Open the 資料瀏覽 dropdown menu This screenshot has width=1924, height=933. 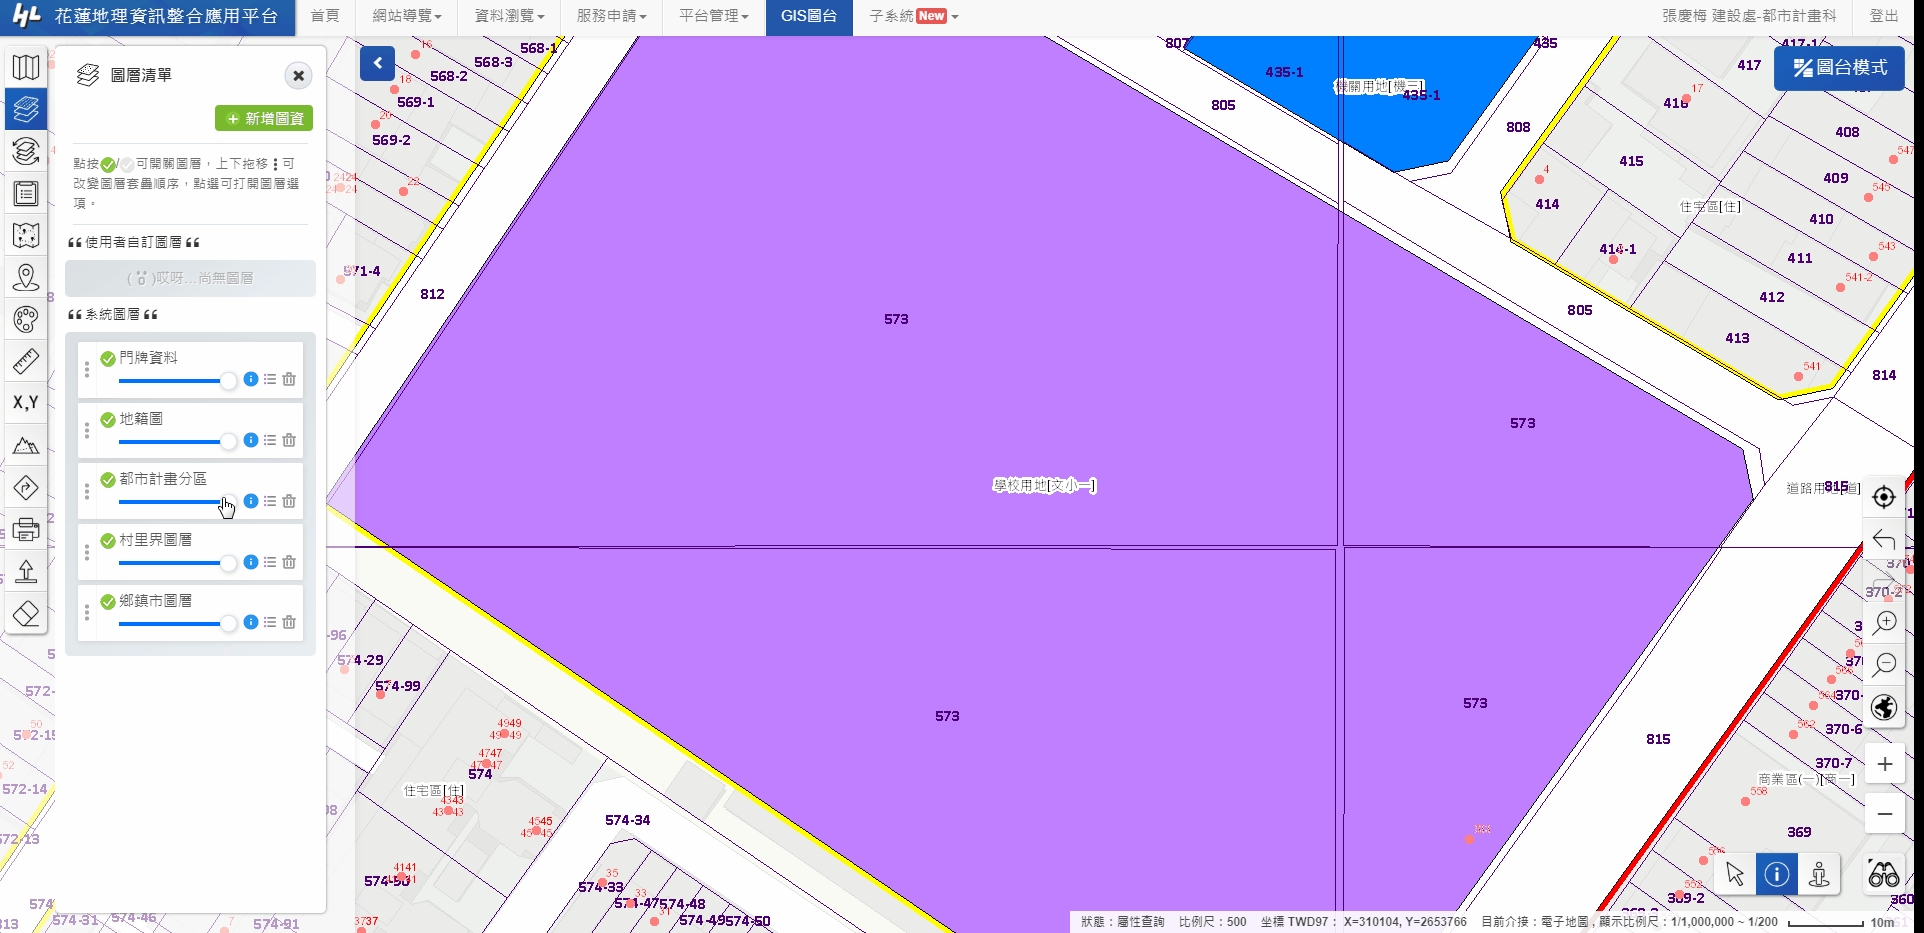[x=509, y=16]
